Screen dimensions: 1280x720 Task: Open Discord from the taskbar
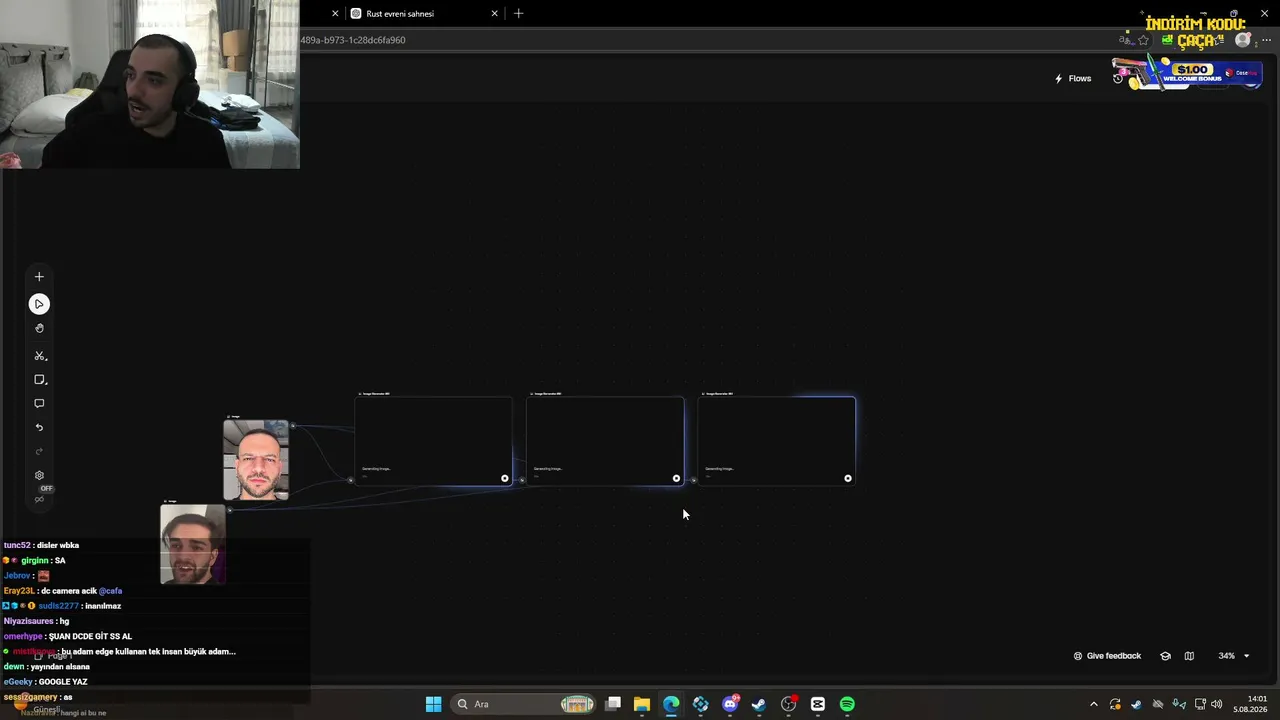730,704
